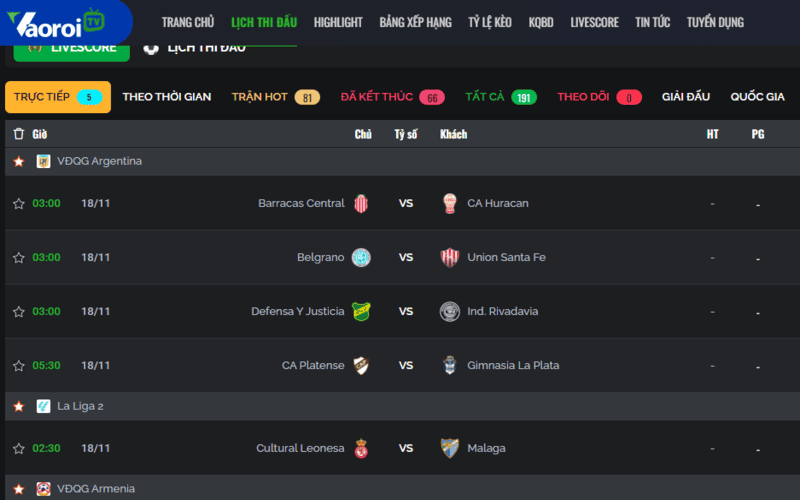Click the Union Santa Fe crest
The height and width of the screenshot is (500, 800).
(450, 257)
